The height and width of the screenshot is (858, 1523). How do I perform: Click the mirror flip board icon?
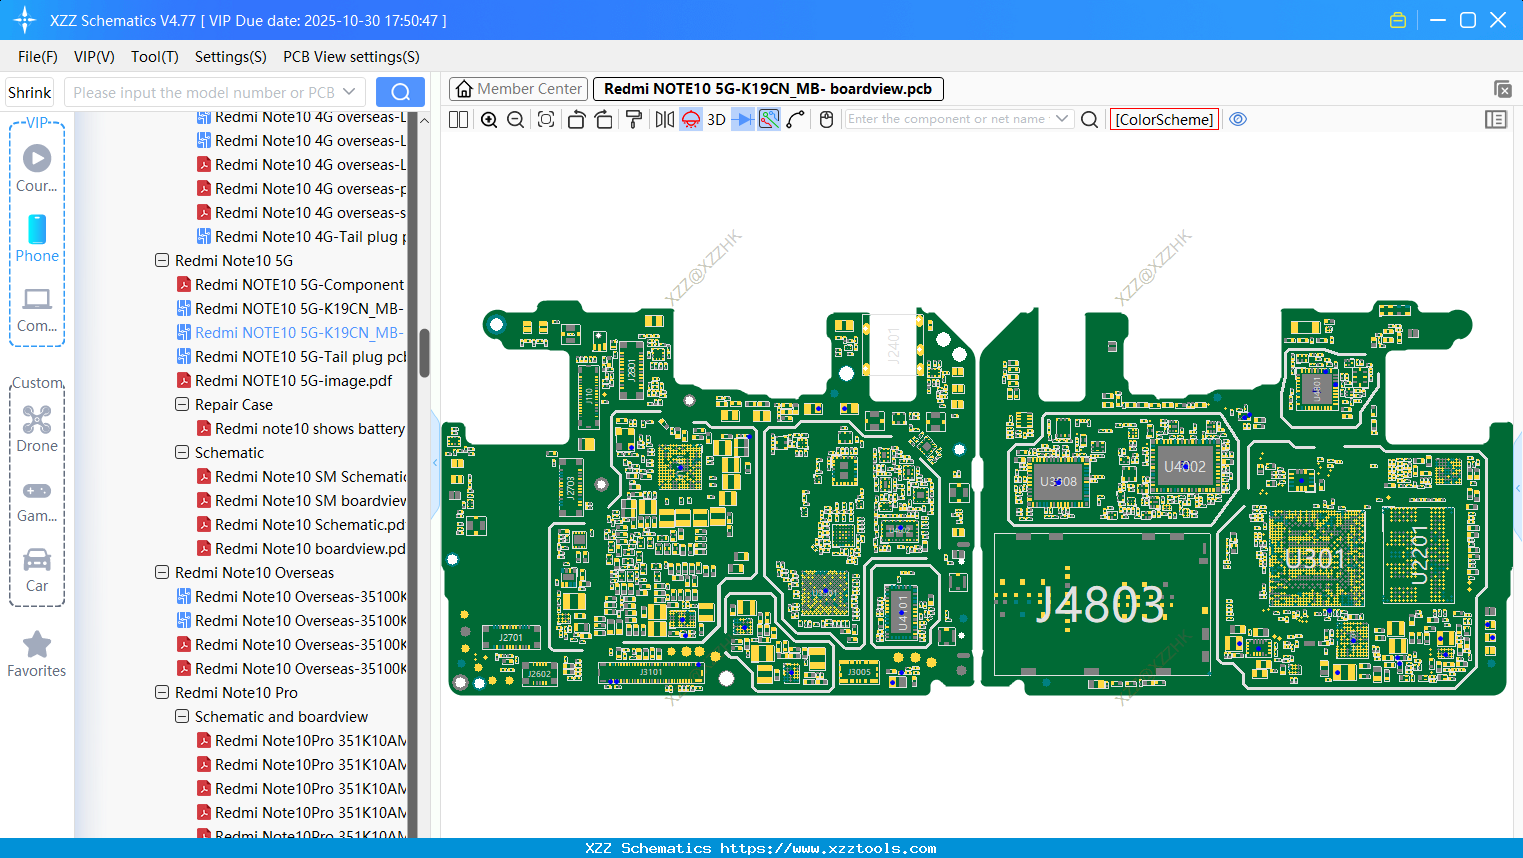[x=664, y=120]
